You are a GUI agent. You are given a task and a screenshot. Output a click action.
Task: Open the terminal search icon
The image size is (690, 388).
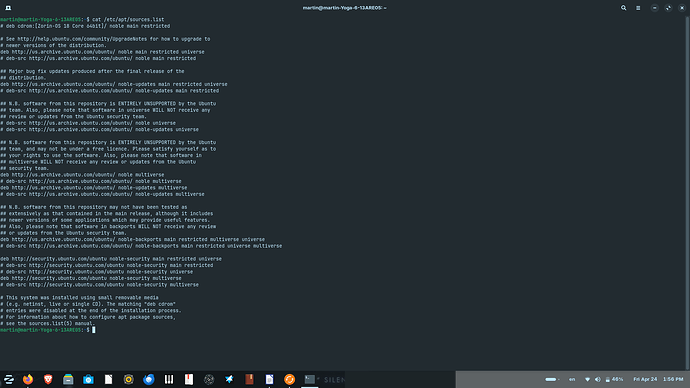tap(623, 8)
